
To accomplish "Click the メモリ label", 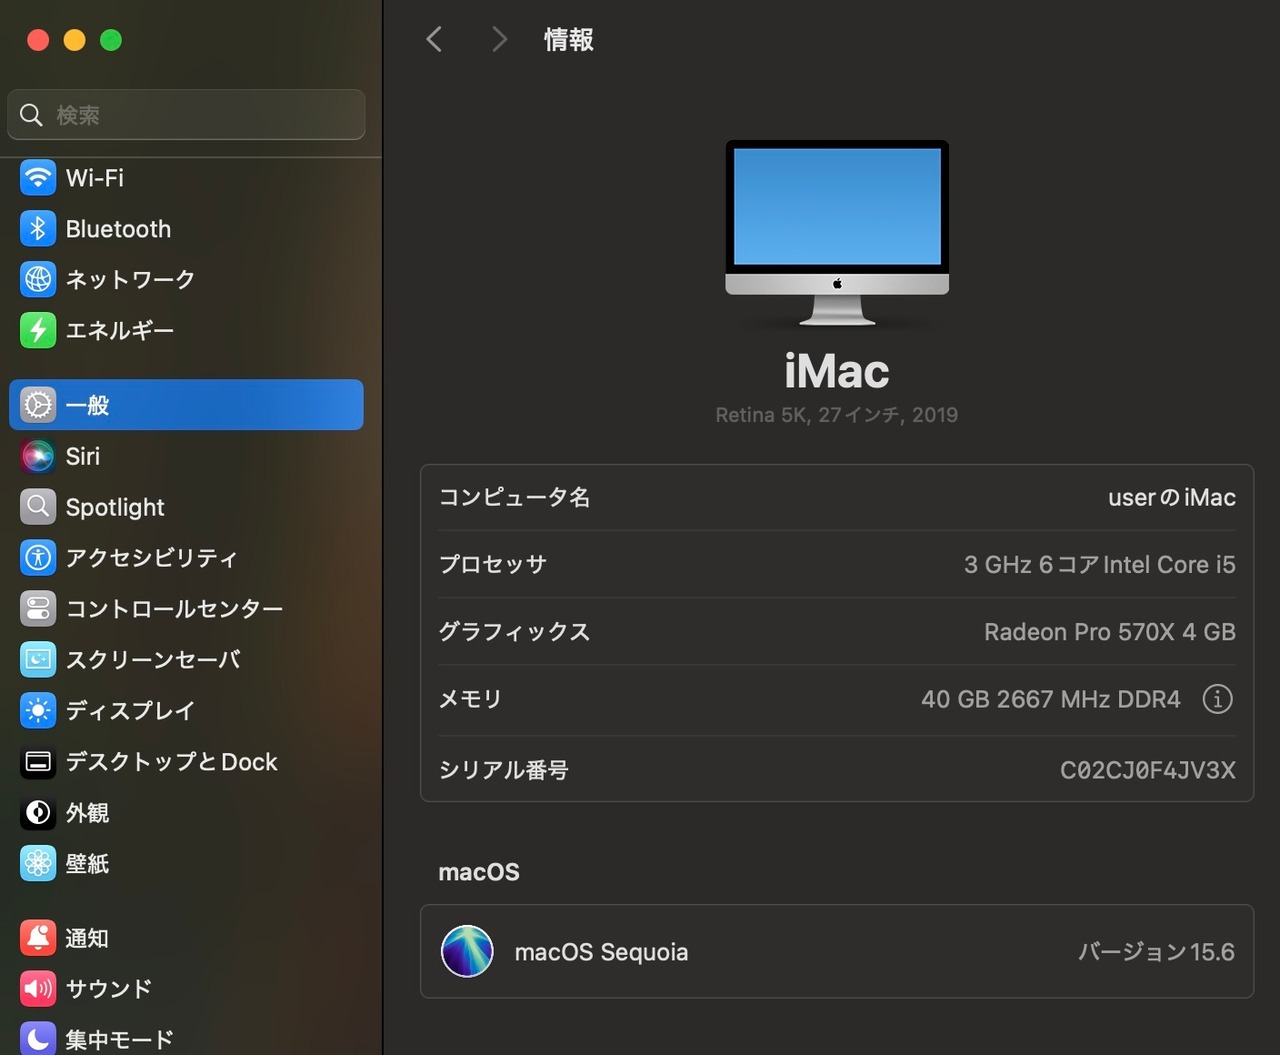I will [470, 699].
